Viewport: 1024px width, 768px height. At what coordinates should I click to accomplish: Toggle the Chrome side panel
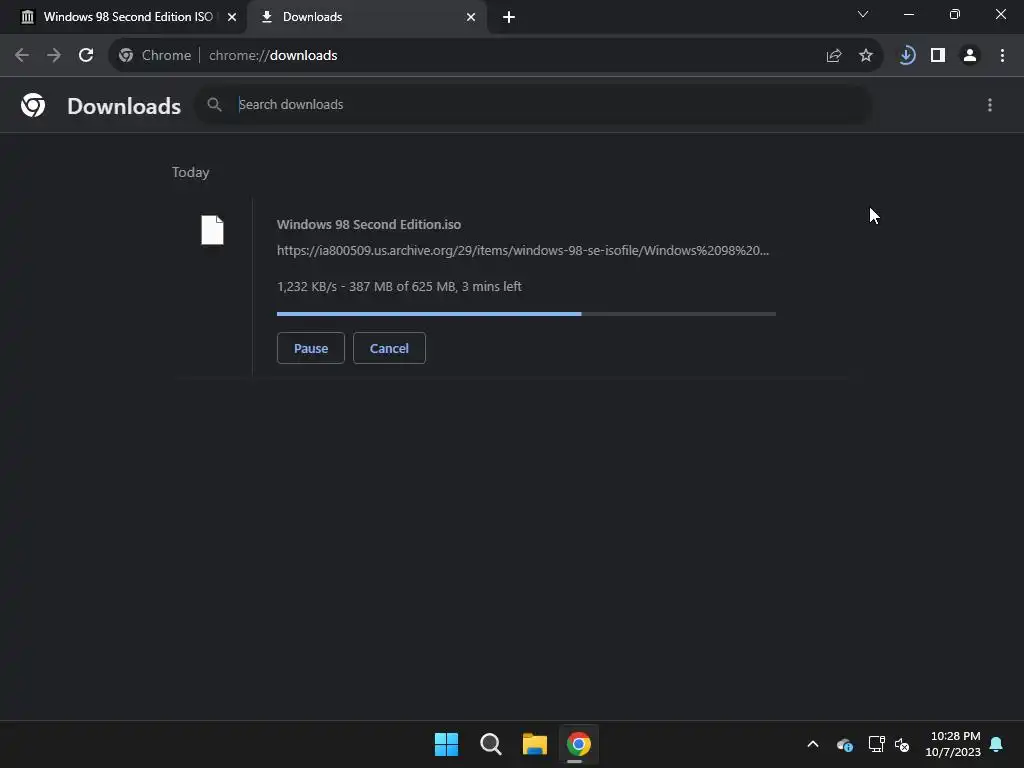tap(938, 56)
